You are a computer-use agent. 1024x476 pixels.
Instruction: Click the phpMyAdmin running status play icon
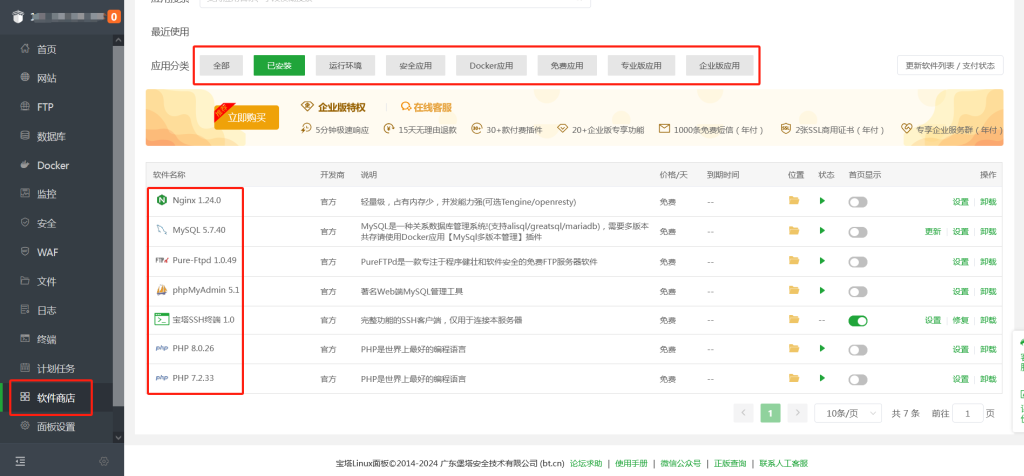822,290
